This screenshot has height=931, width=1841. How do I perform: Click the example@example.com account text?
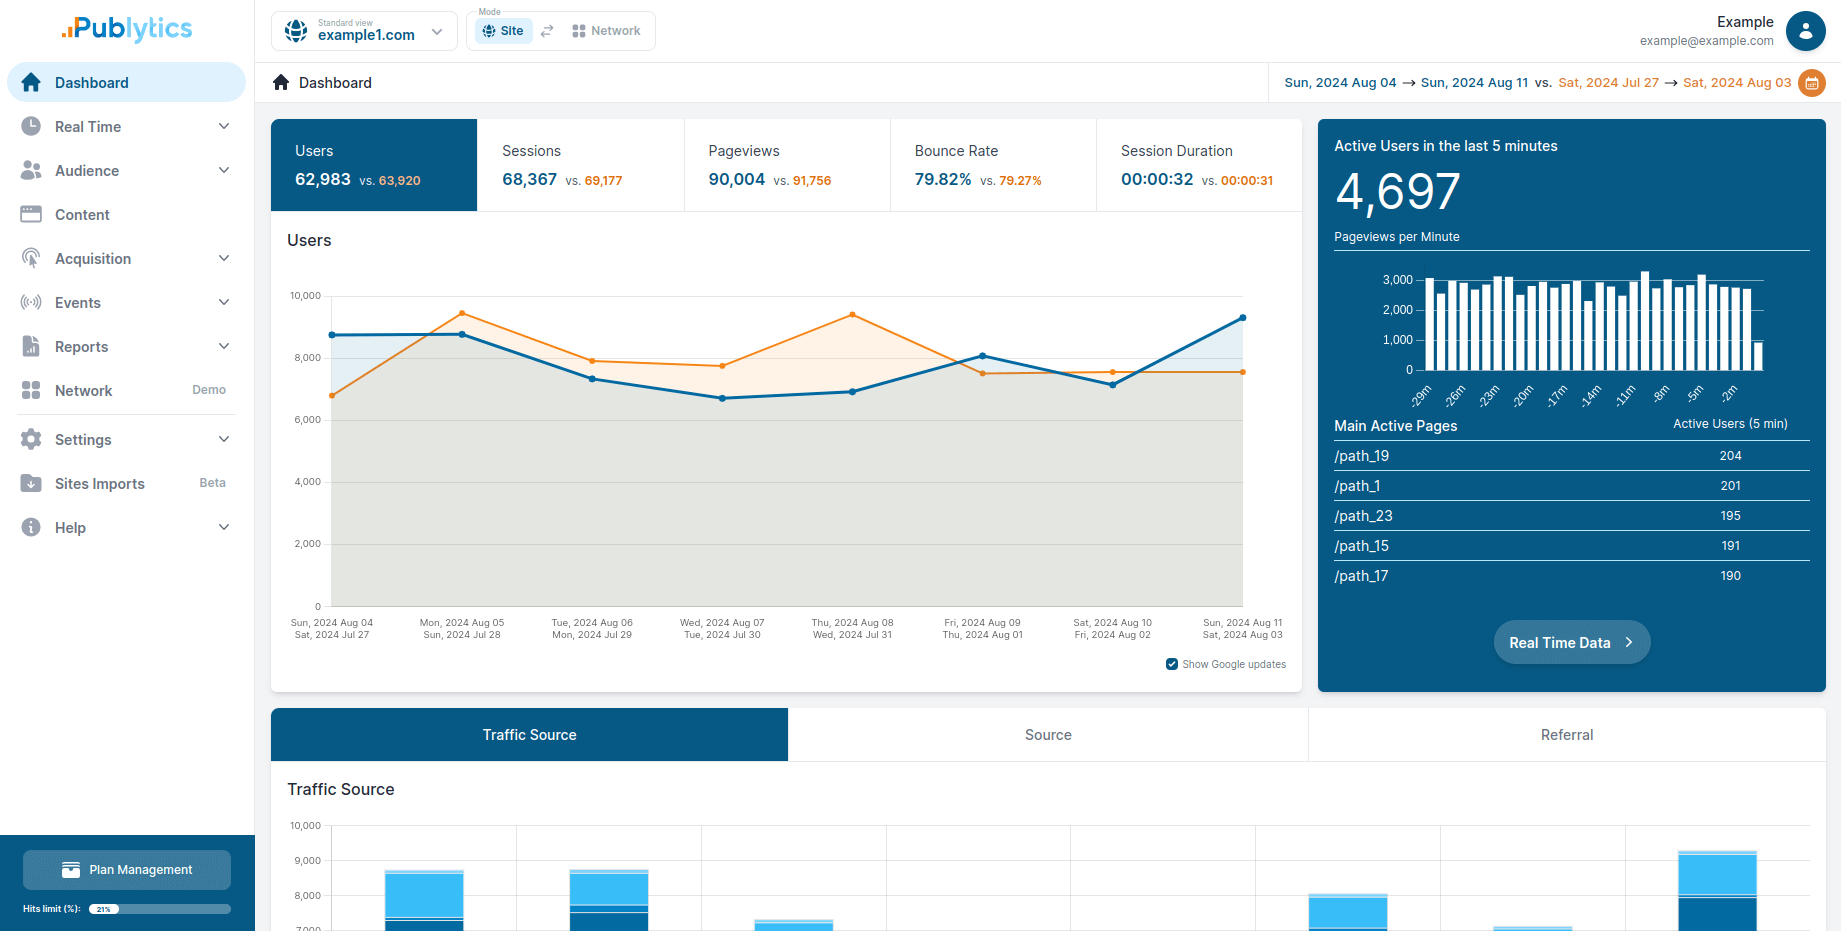pyautogui.click(x=1707, y=41)
